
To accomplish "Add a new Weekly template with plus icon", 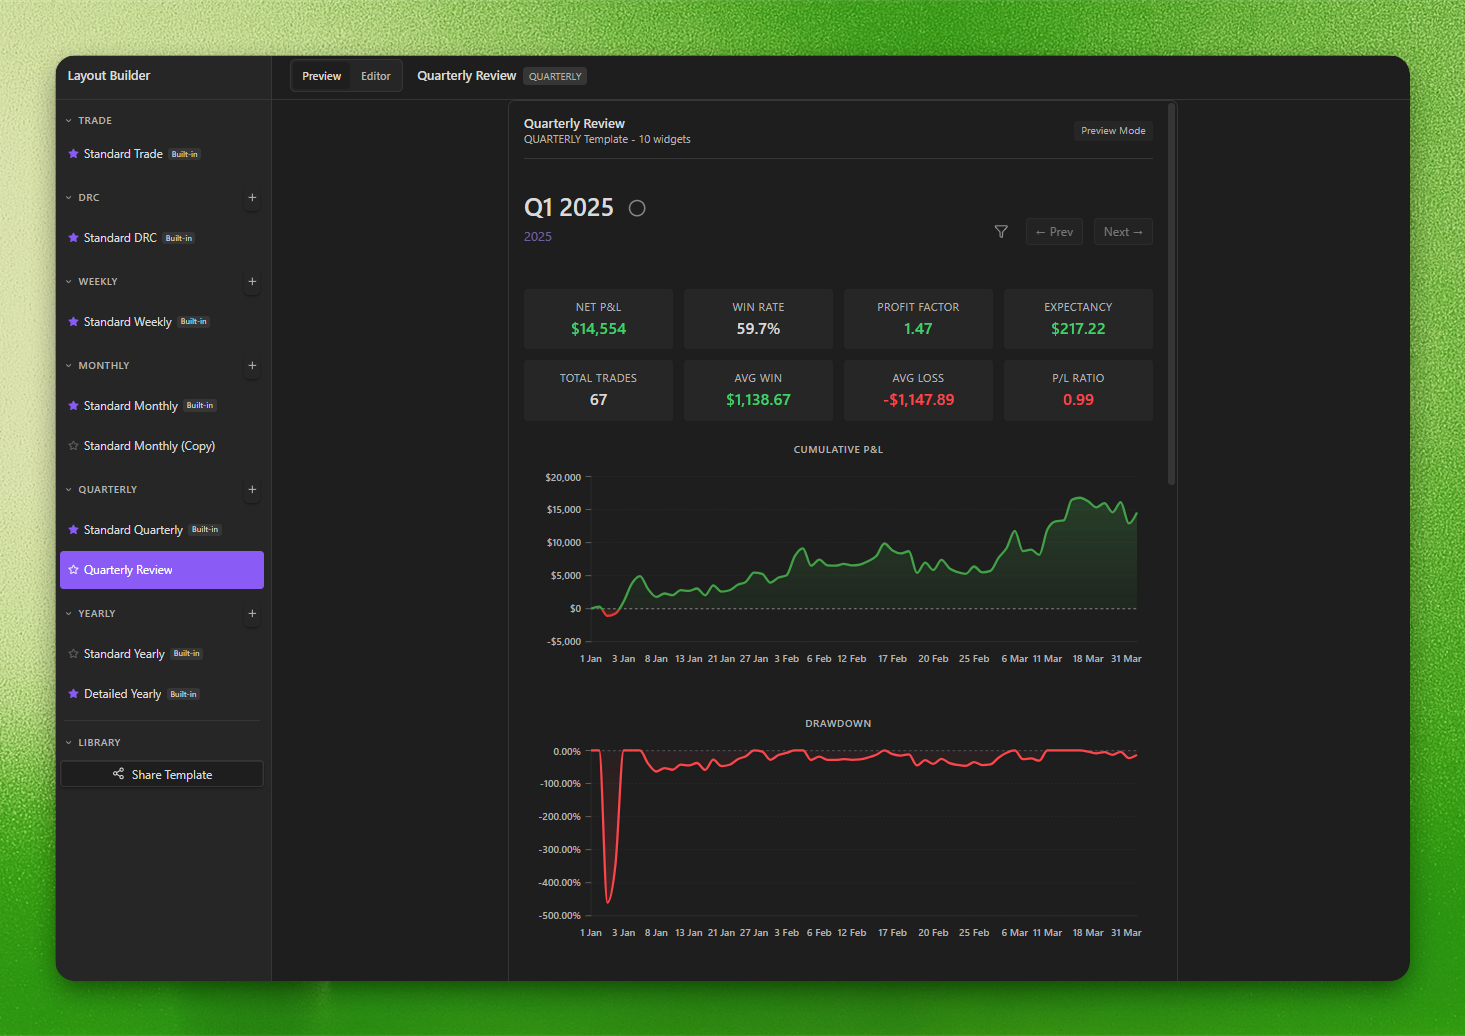I will [x=252, y=282].
